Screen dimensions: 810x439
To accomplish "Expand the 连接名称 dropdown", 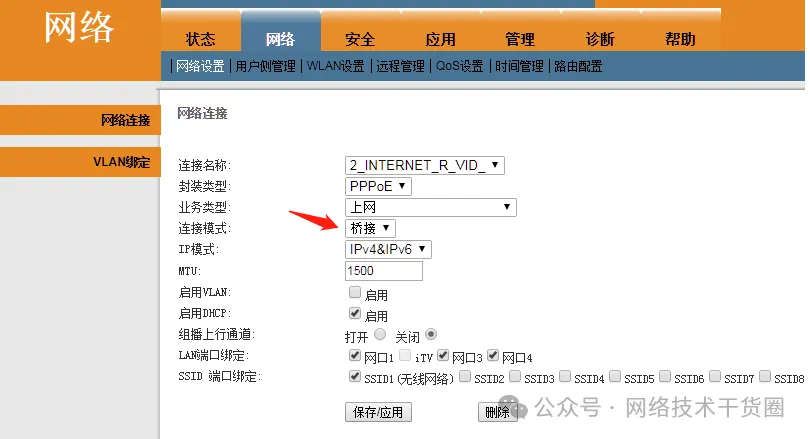I will click(425, 165).
